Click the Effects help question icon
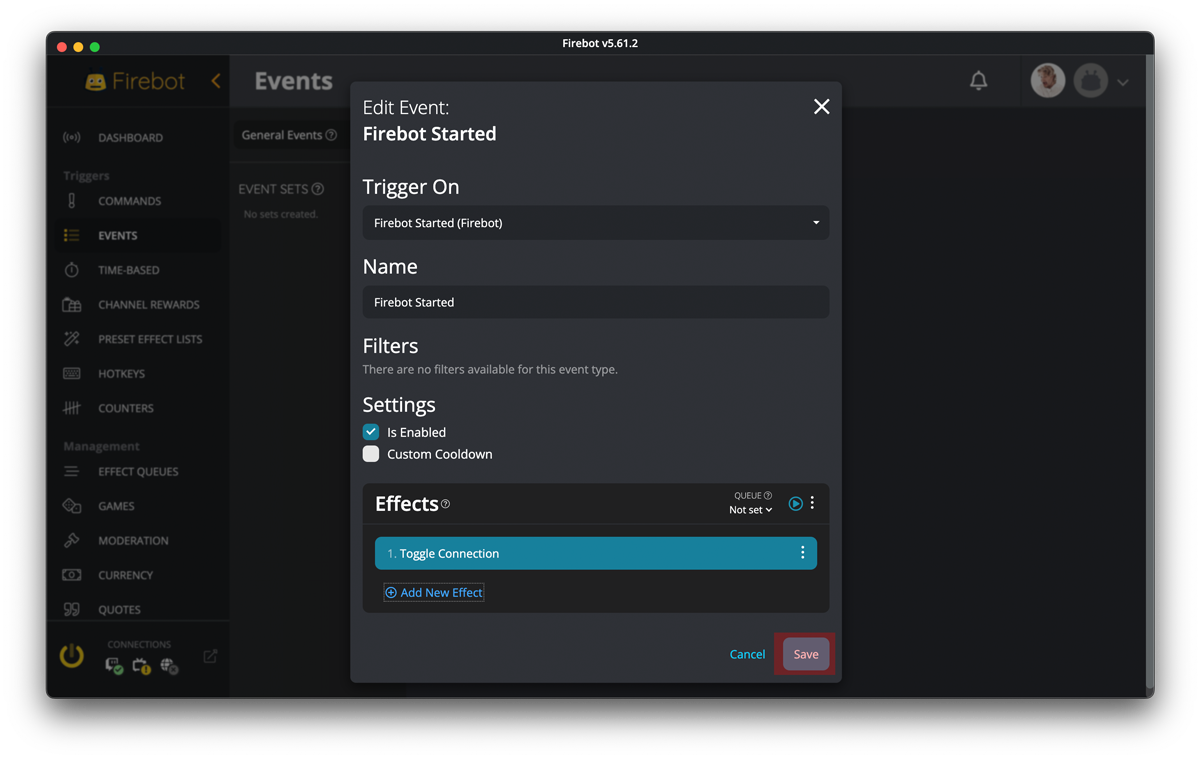This screenshot has height=759, width=1200. pyautogui.click(x=446, y=504)
